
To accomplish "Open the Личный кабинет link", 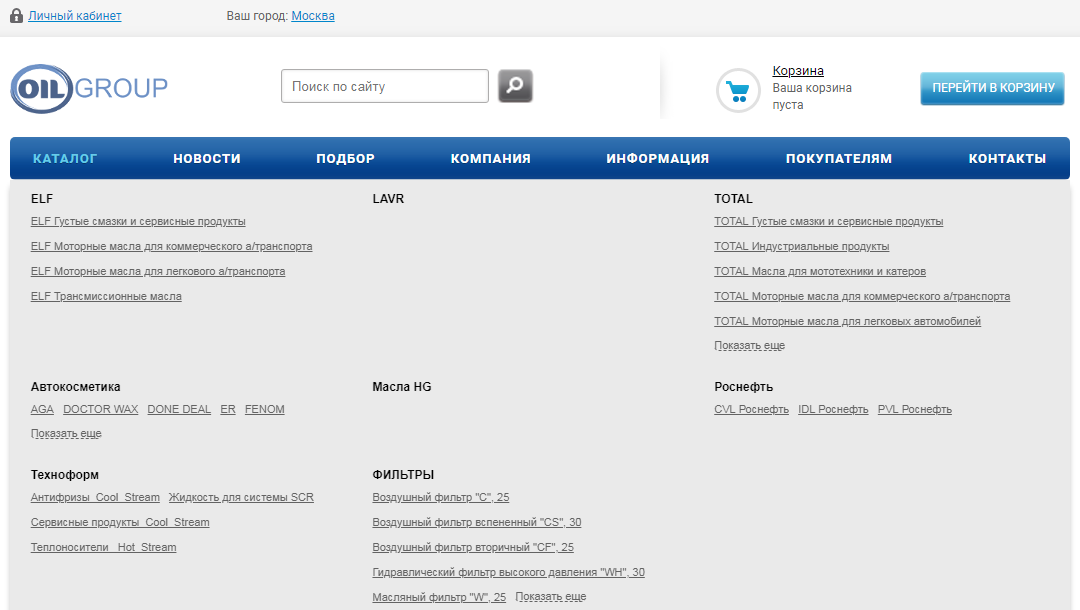I will pos(74,16).
